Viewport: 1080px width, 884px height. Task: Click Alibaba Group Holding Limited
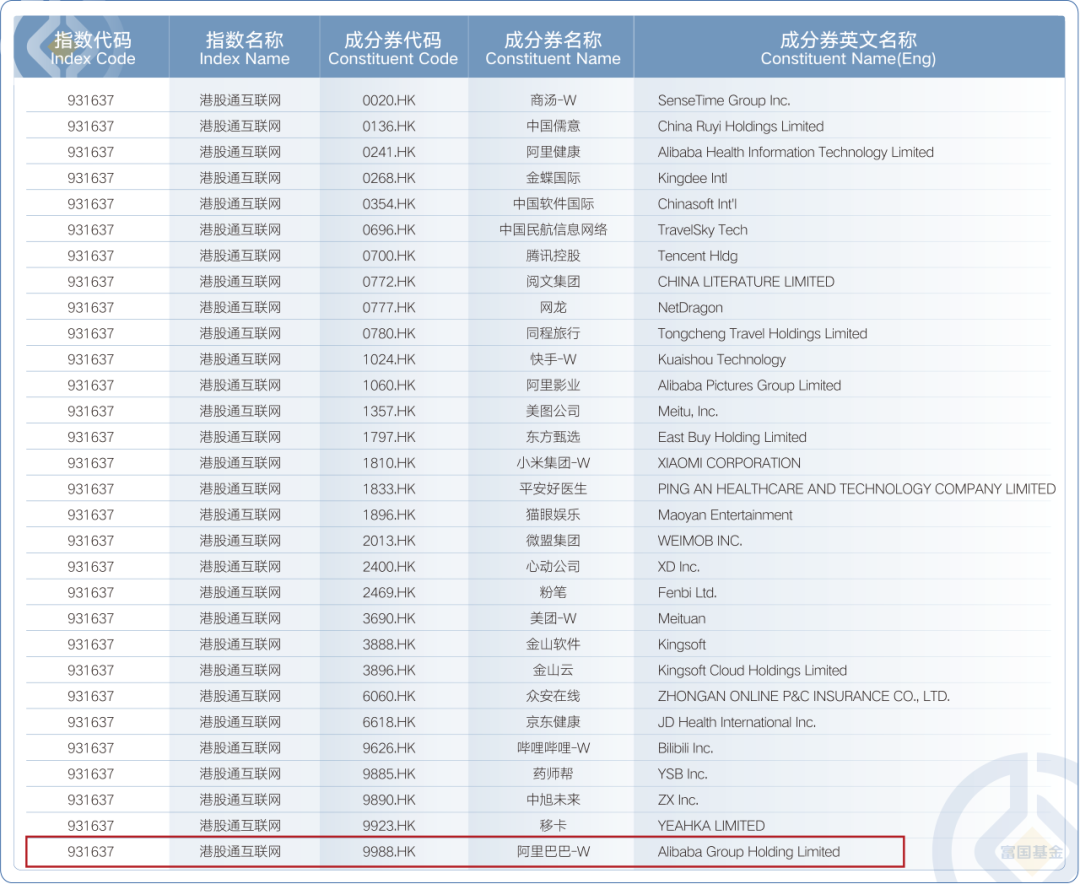pos(749,852)
